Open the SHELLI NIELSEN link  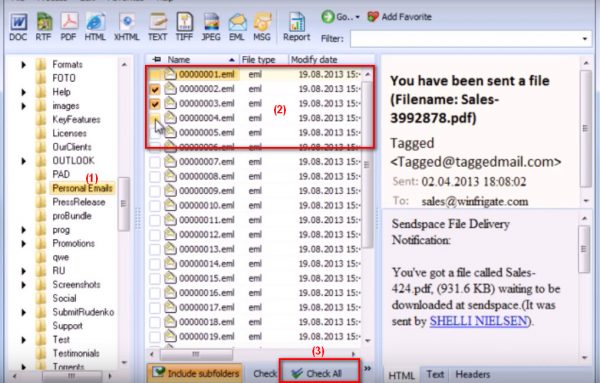click(x=478, y=321)
